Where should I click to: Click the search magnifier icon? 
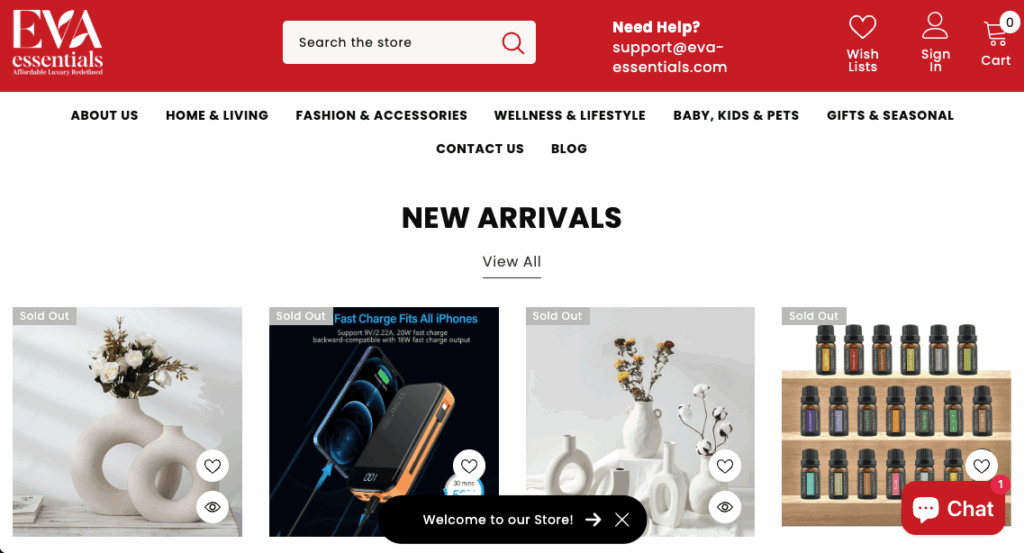point(513,43)
